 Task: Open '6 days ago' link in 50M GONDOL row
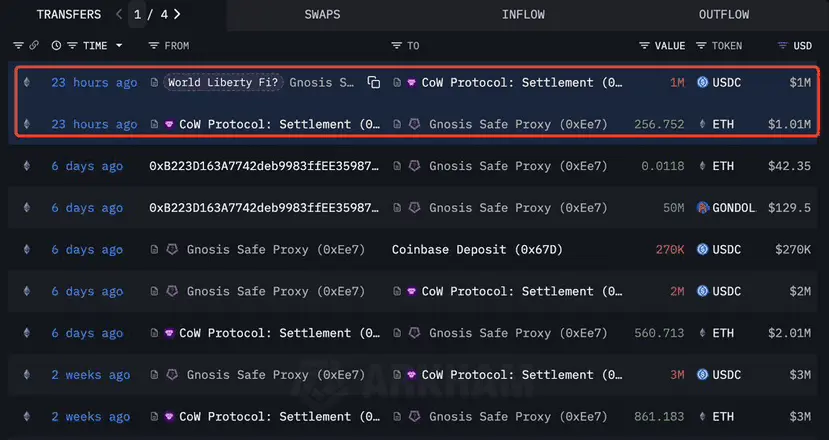87,208
